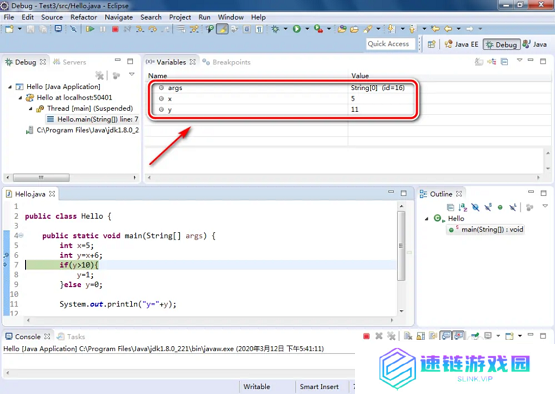555x394 pixels.
Task: Click the red Terminate icon in Console
Action: point(366,336)
